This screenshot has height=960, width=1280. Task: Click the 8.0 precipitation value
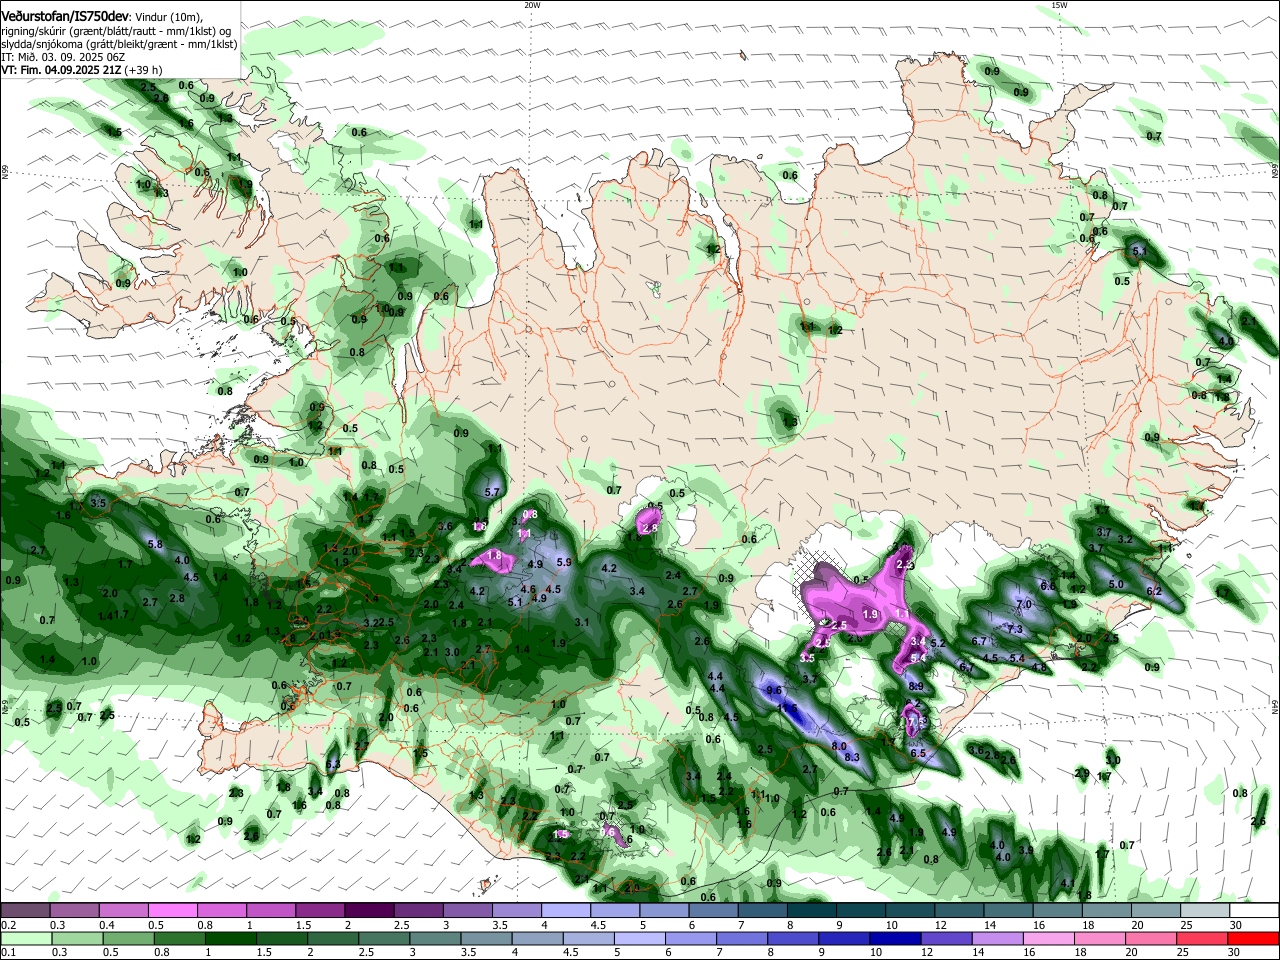839,746
